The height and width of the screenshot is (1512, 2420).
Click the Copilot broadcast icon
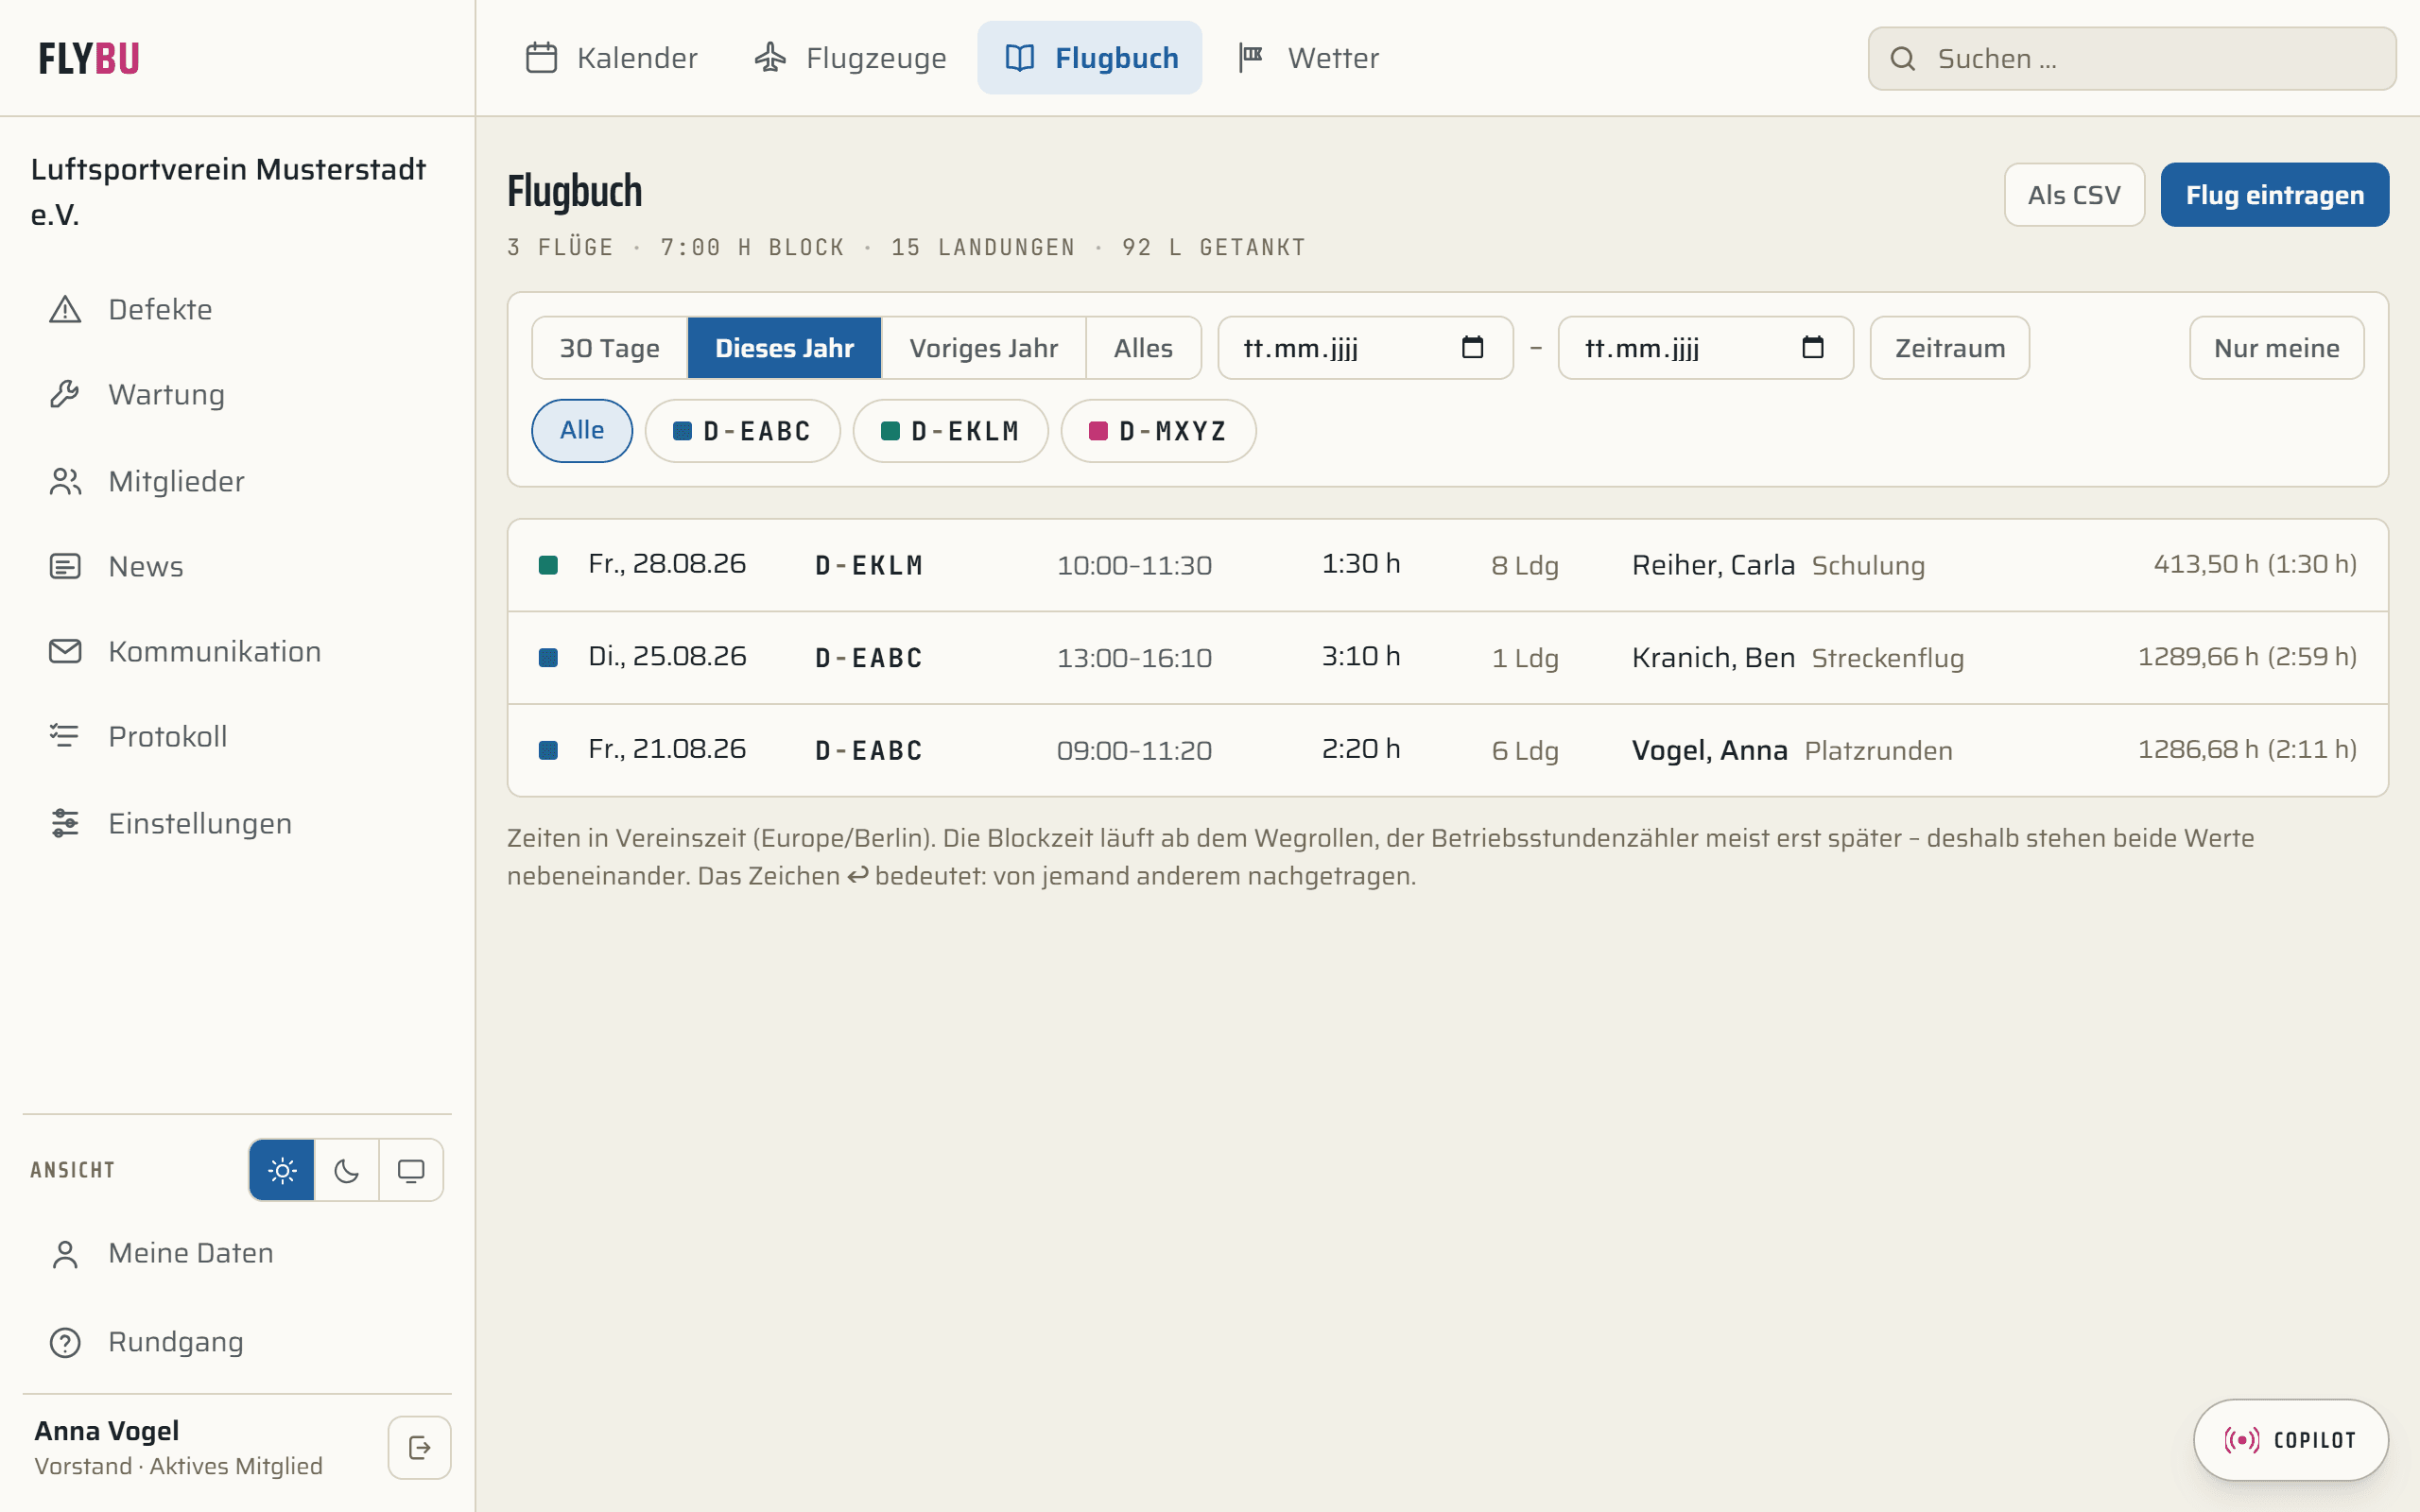pos(2241,1440)
